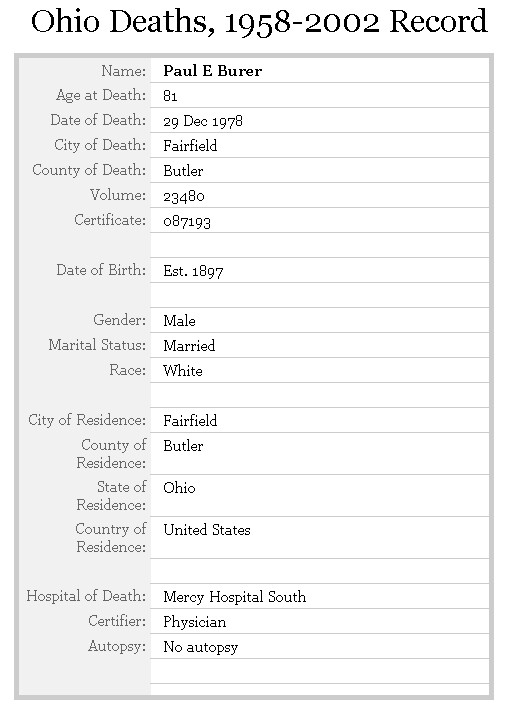The image size is (508, 714).
Task: Select the Volume number 23480
Action: [x=184, y=196]
